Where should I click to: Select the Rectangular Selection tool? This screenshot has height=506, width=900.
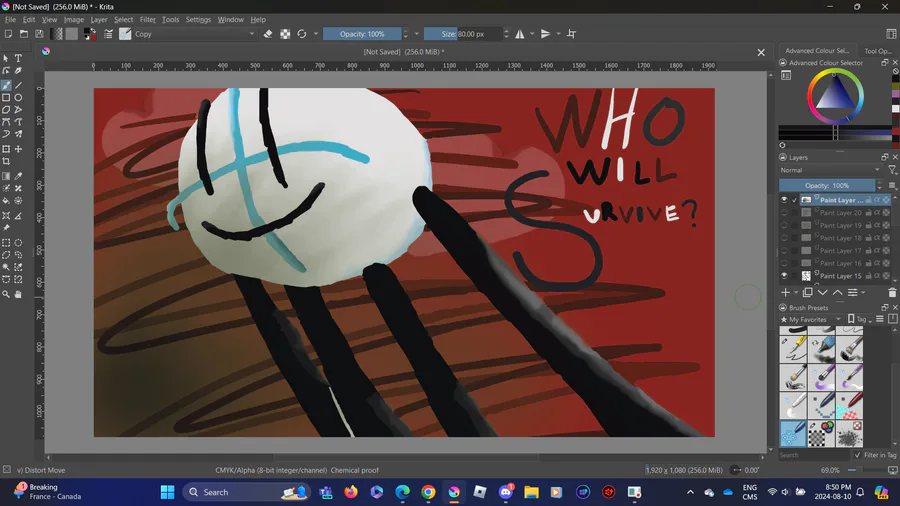(6, 243)
